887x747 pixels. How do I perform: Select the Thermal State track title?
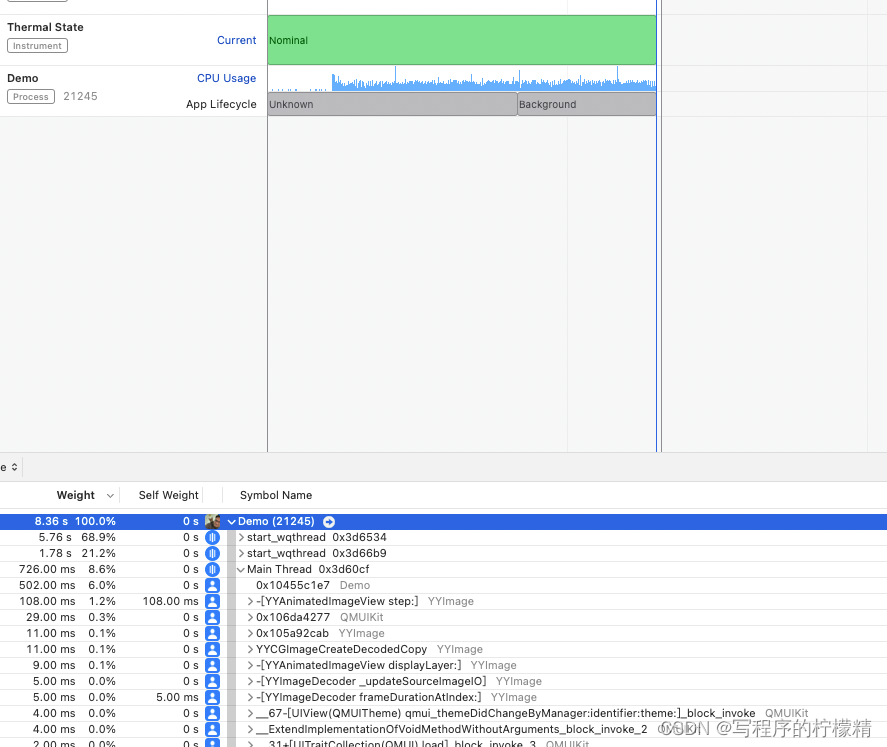(45, 27)
